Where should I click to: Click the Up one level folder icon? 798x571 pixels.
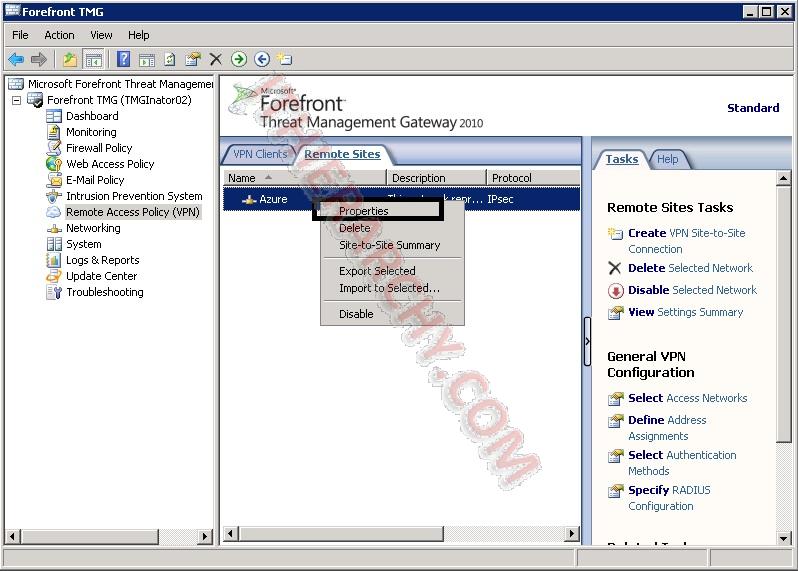tap(70, 59)
